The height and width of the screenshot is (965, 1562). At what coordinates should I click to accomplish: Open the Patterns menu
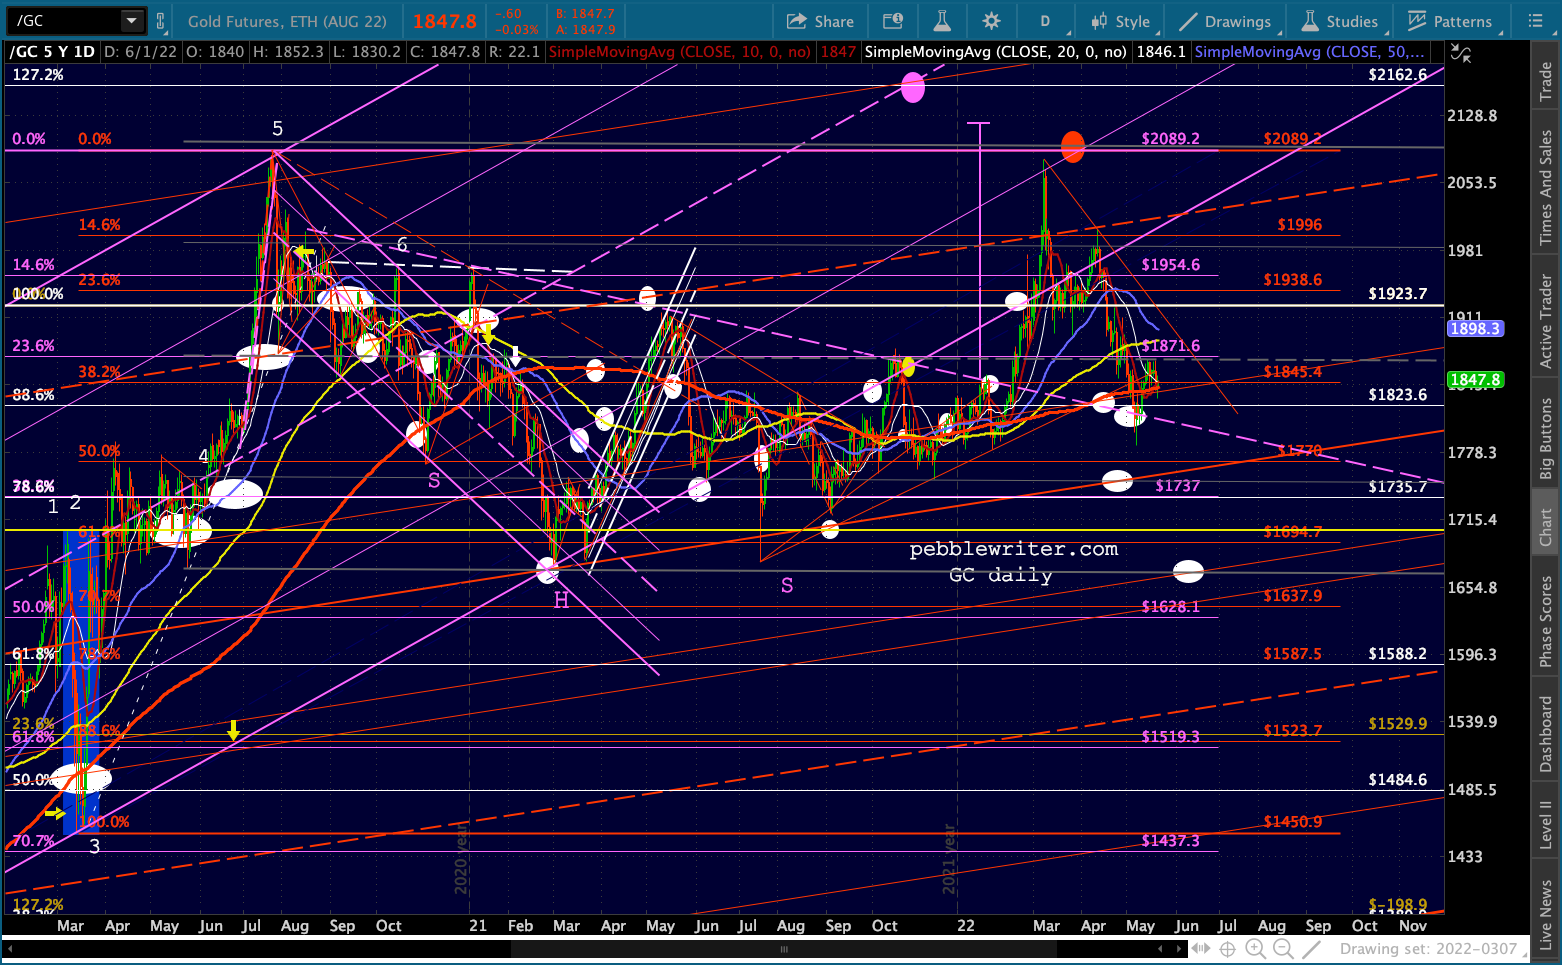pos(1450,21)
